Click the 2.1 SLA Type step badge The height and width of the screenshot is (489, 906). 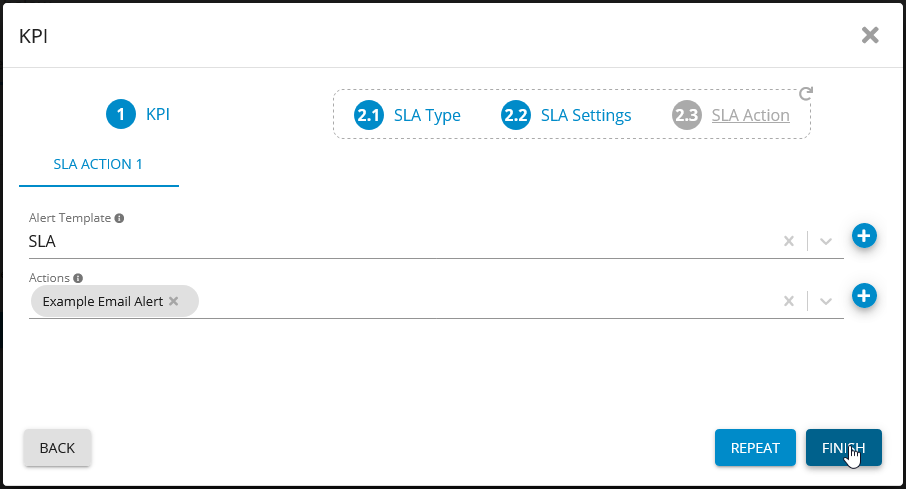tap(369, 115)
